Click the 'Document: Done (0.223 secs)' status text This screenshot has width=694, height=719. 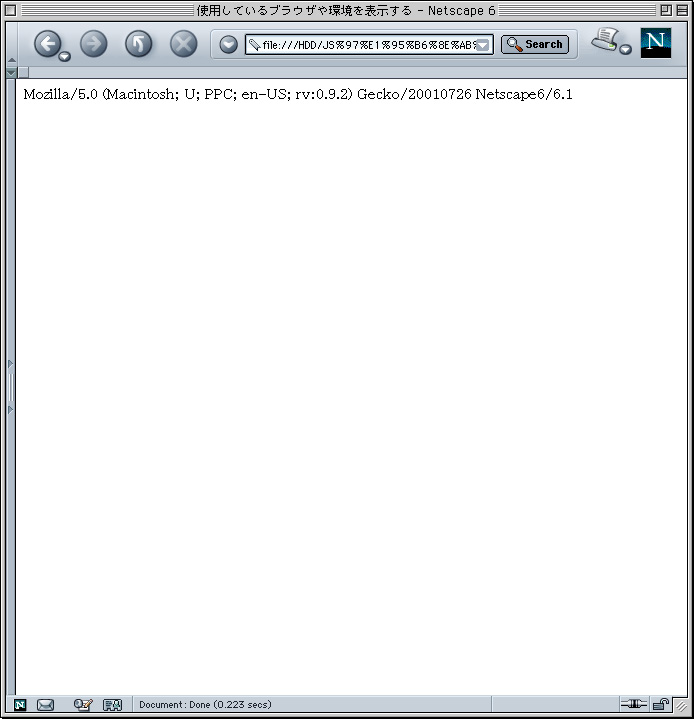205,704
